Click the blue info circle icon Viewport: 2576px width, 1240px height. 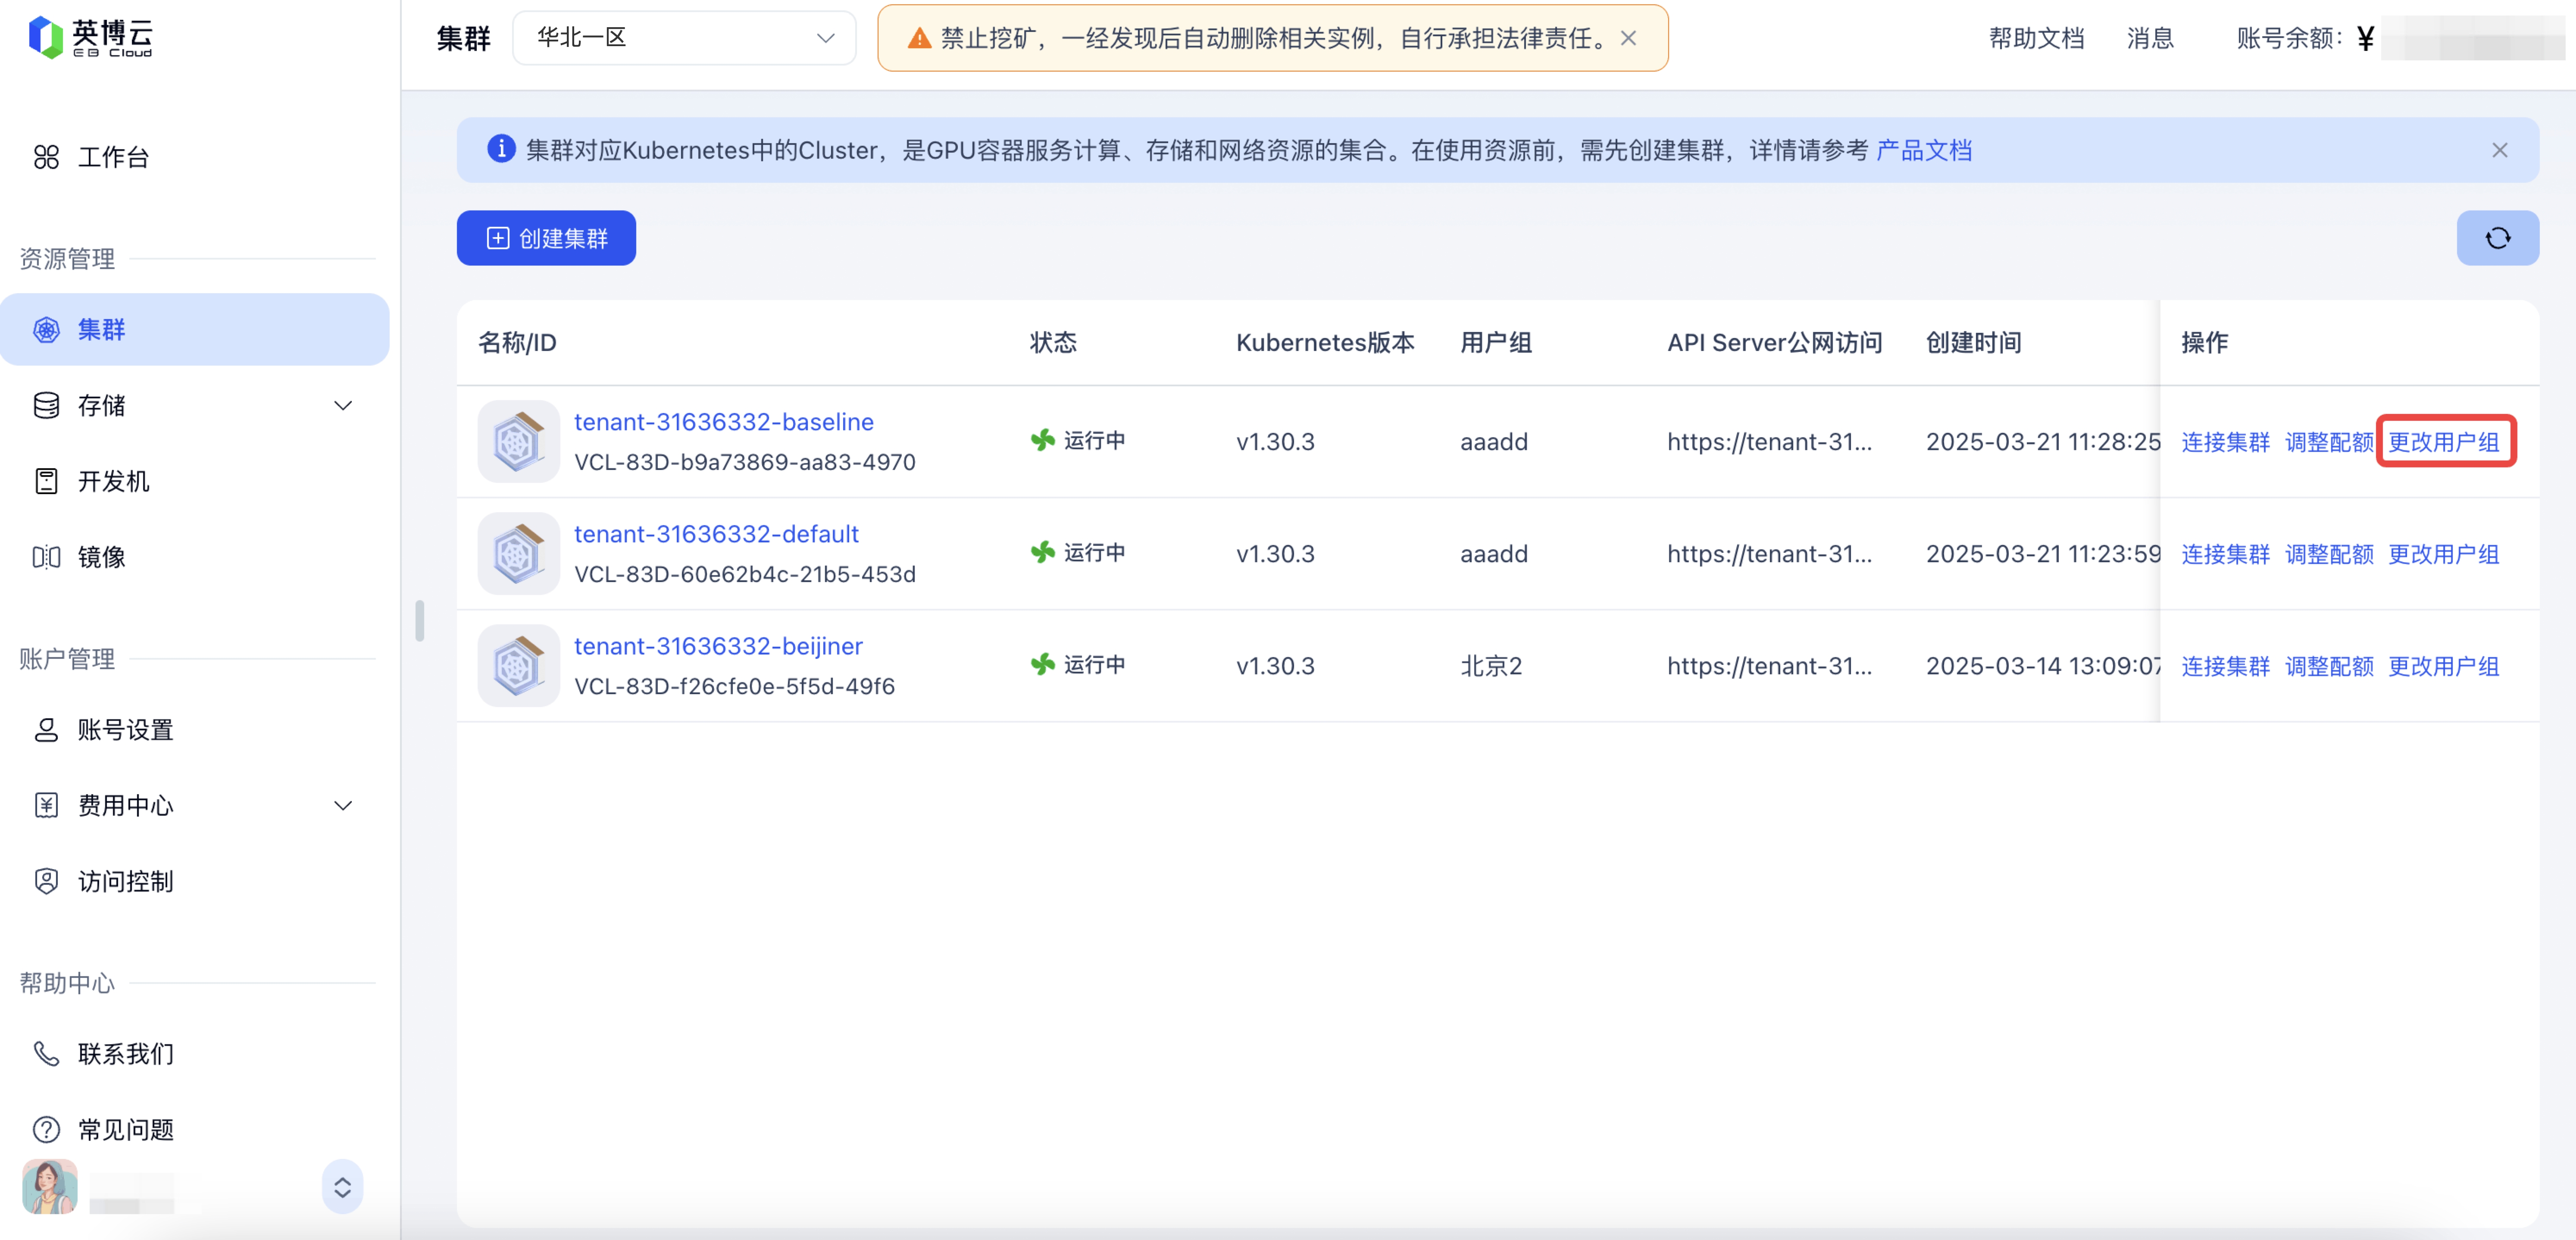[501, 149]
